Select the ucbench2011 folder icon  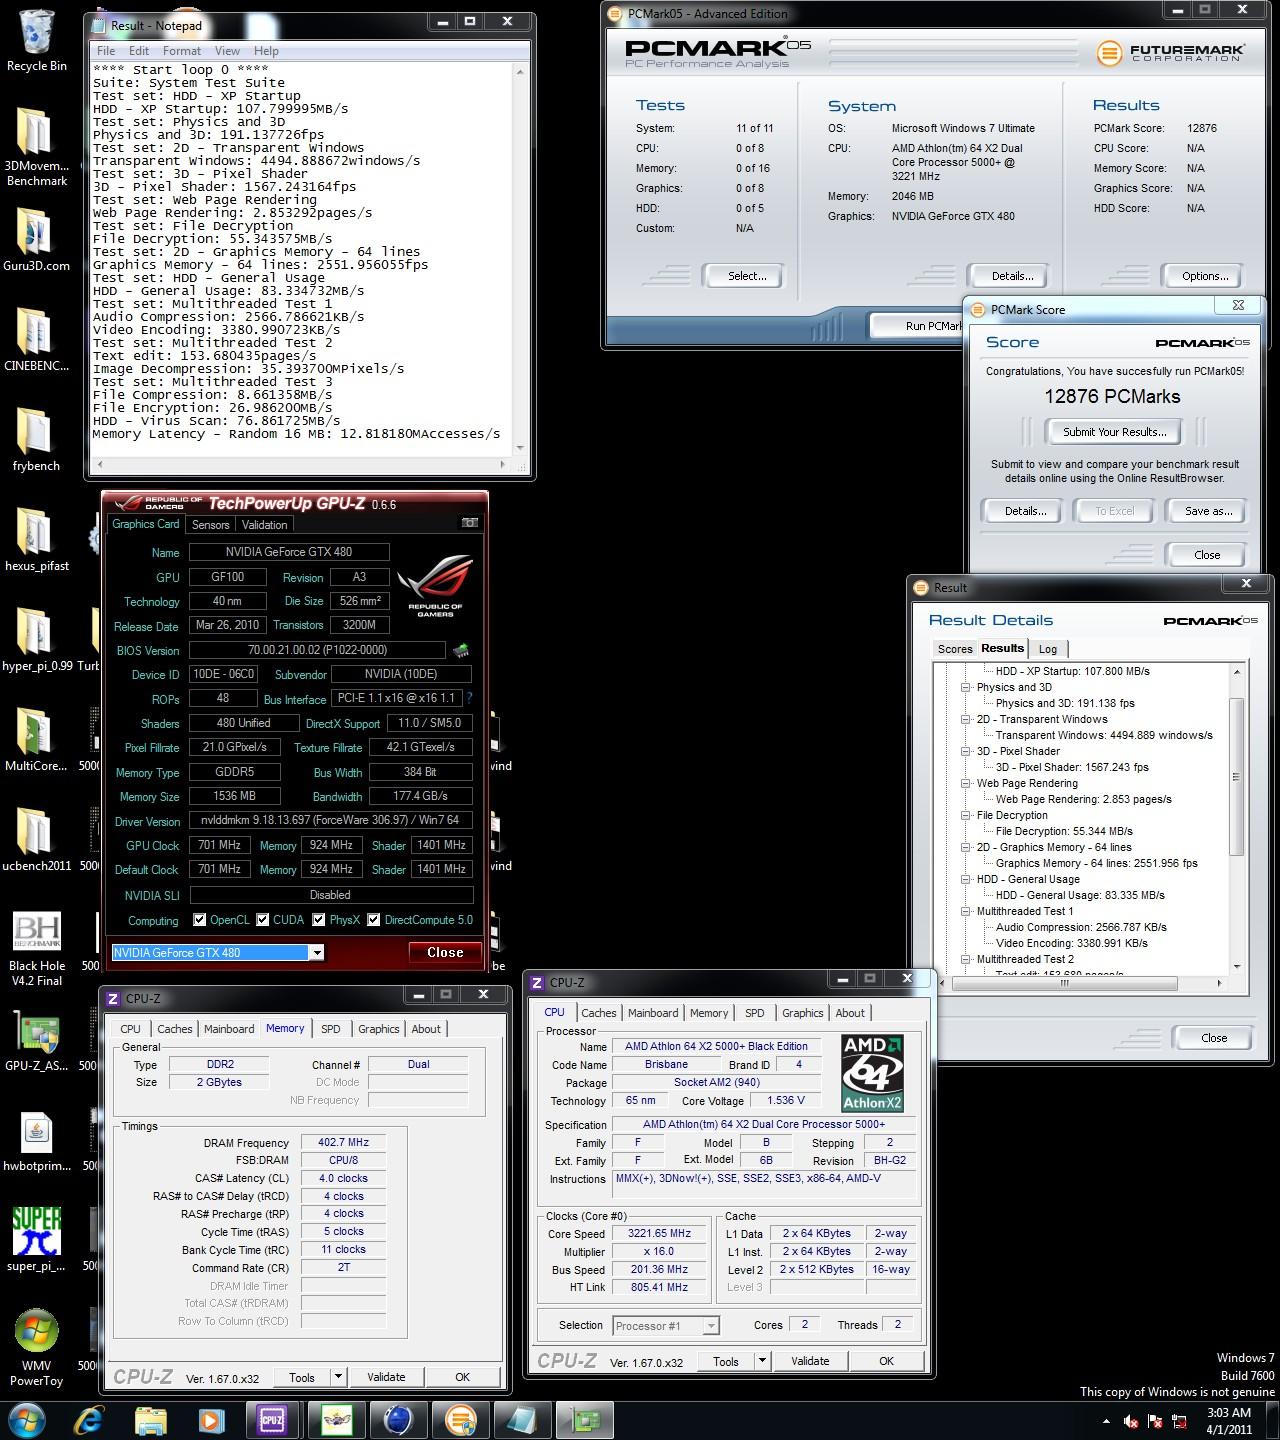tap(36, 841)
